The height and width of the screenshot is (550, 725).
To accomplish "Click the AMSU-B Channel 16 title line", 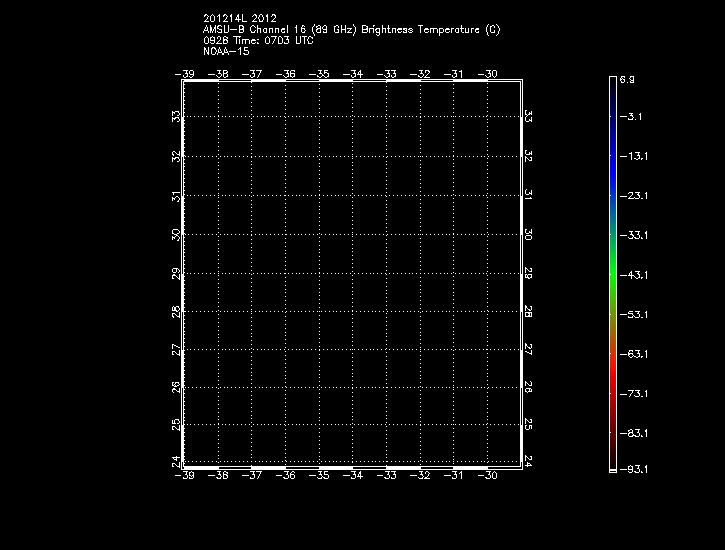I will tap(351, 29).
